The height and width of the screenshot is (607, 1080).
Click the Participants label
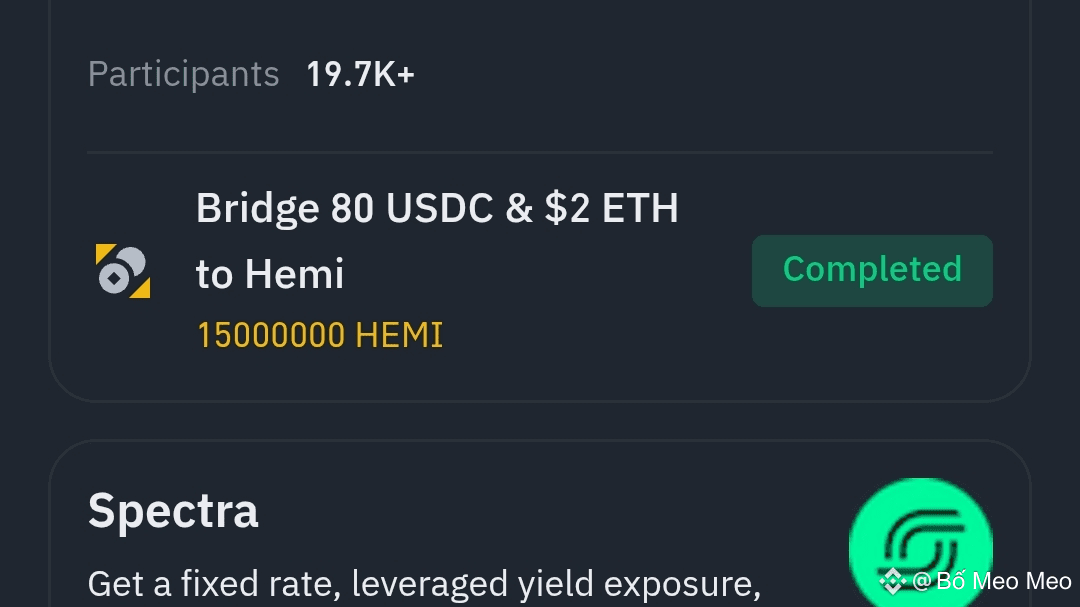[183, 74]
